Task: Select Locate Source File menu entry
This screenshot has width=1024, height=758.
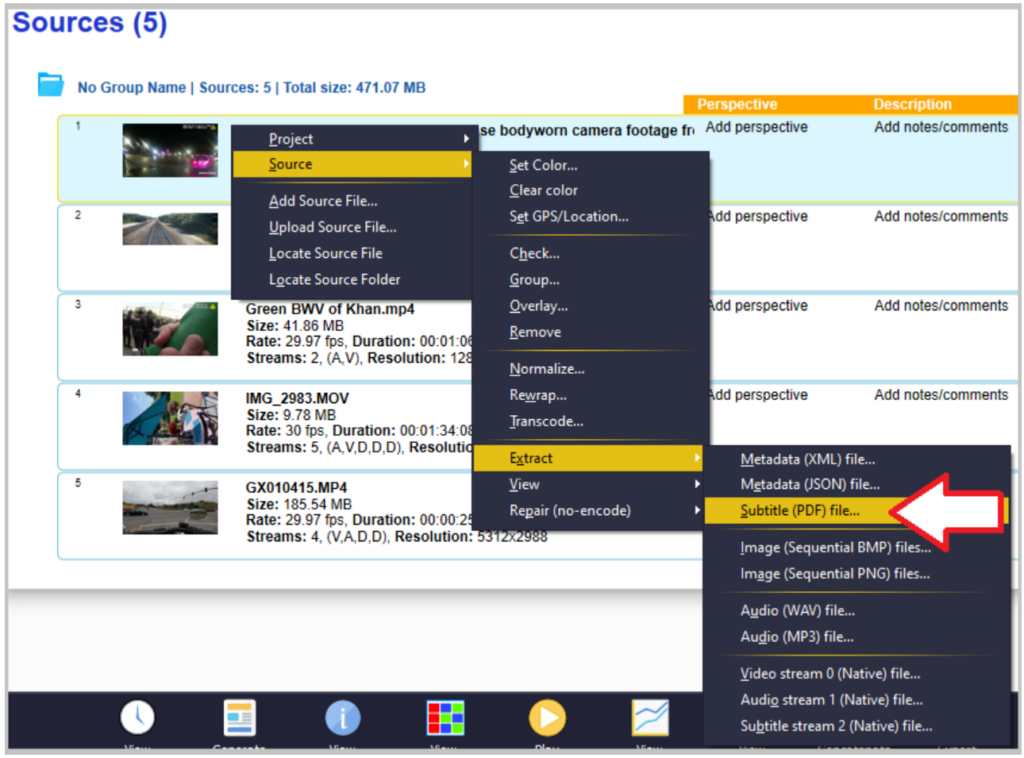Action: pos(352,253)
